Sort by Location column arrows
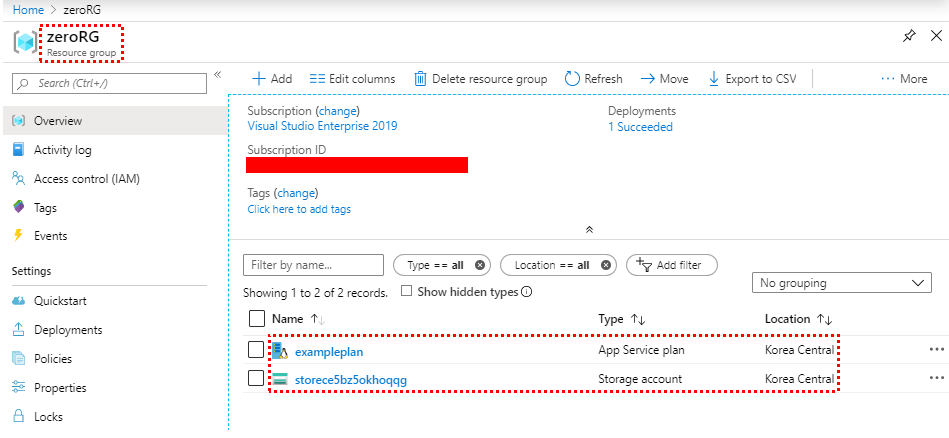This screenshot has height=438, width=949. [824, 319]
